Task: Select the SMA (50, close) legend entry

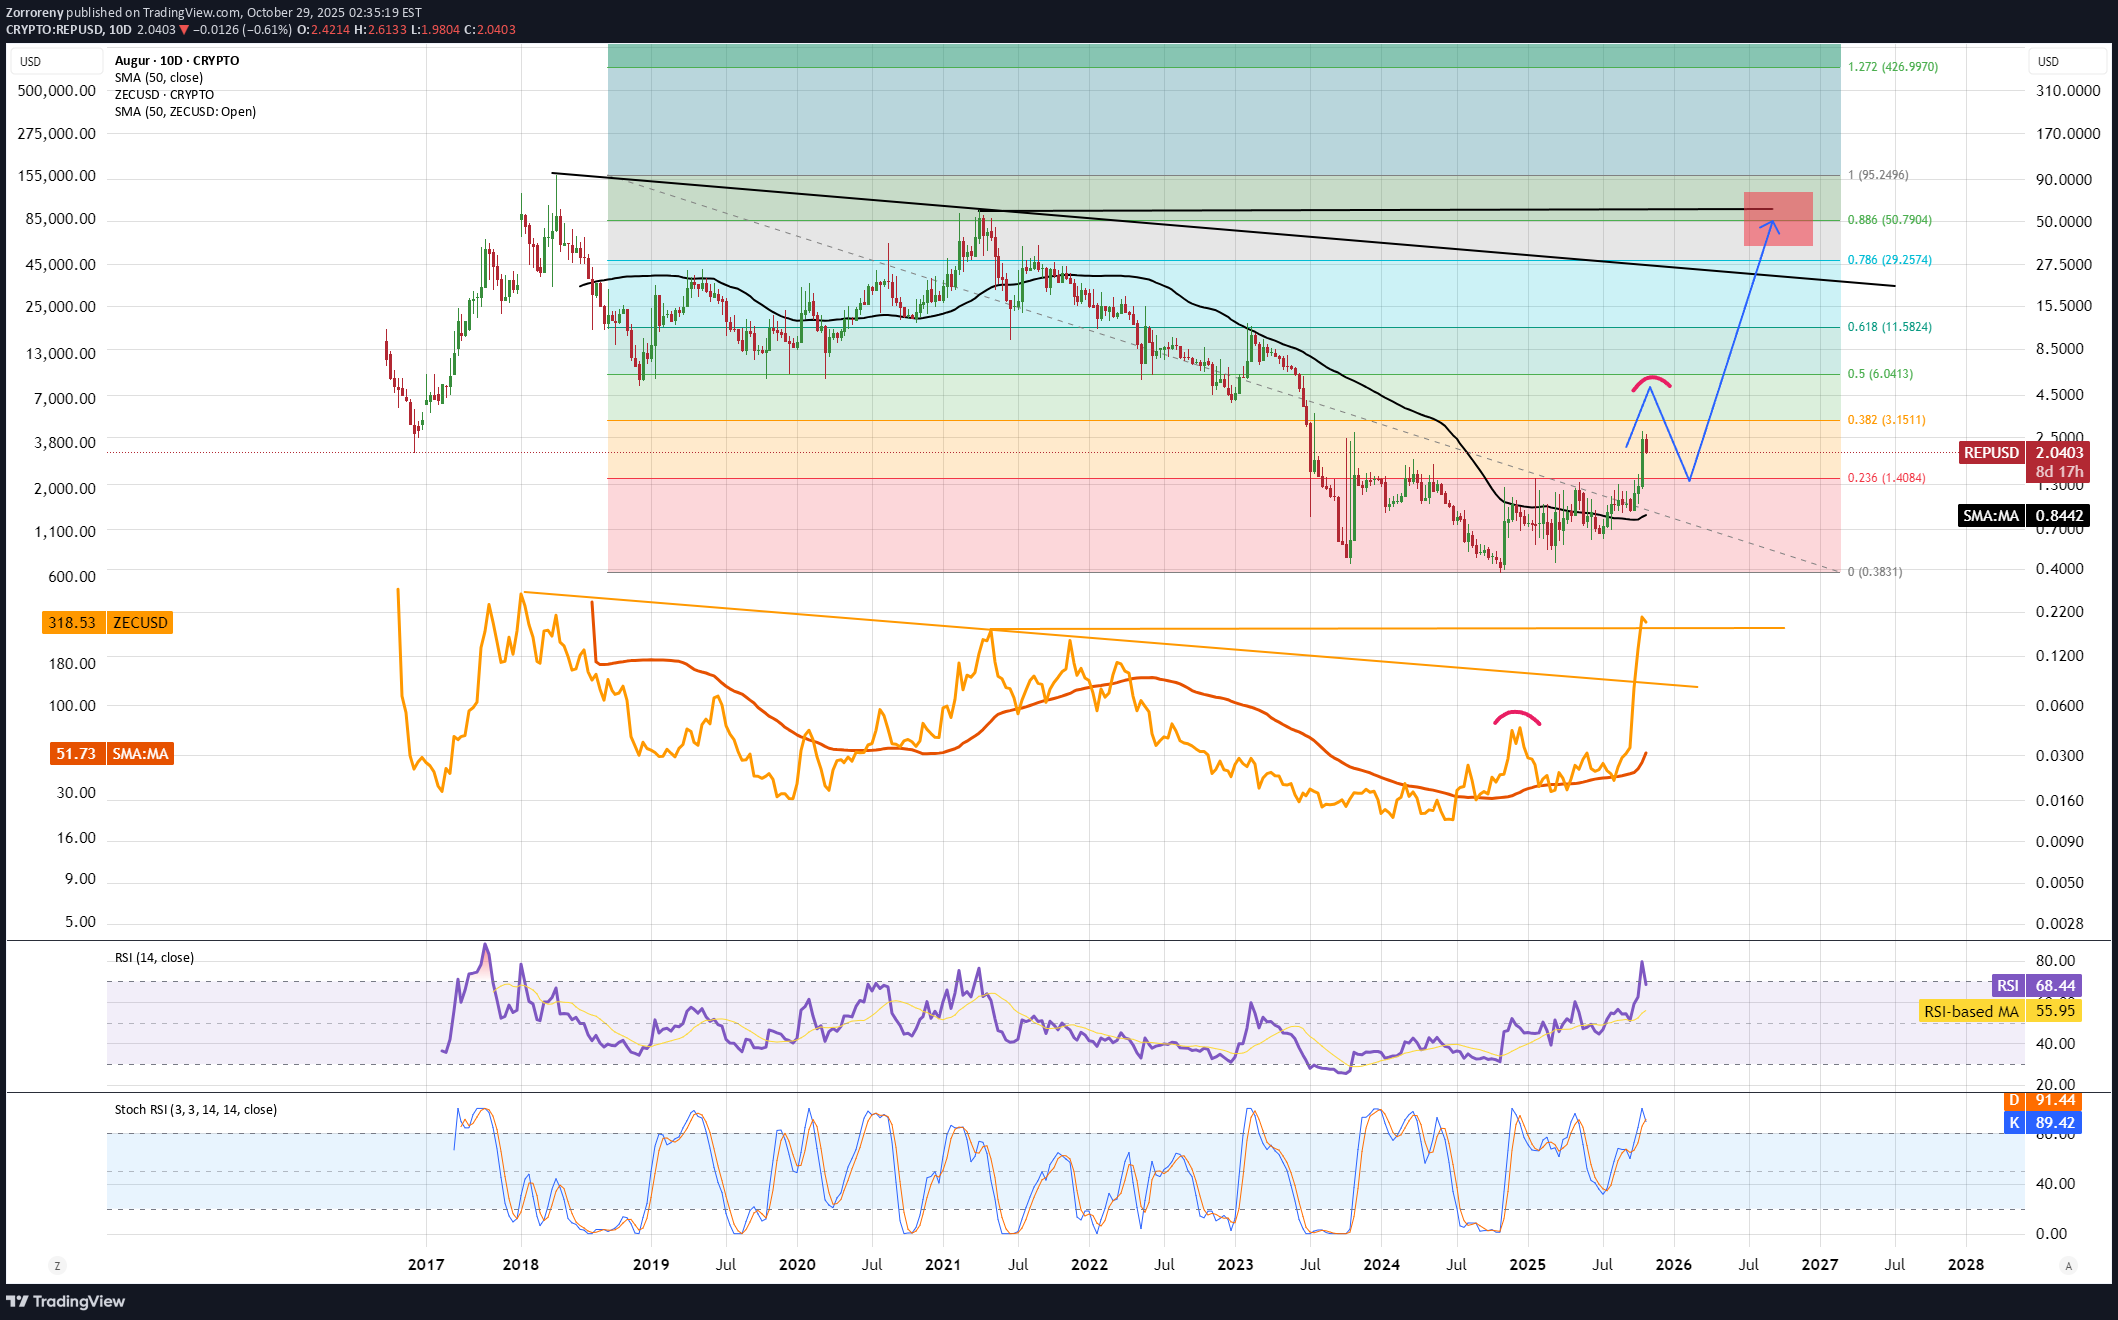Action: [158, 78]
